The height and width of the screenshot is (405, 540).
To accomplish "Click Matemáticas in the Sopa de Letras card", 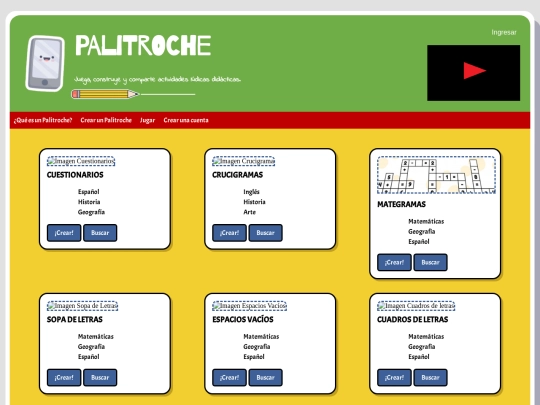I will (95, 336).
